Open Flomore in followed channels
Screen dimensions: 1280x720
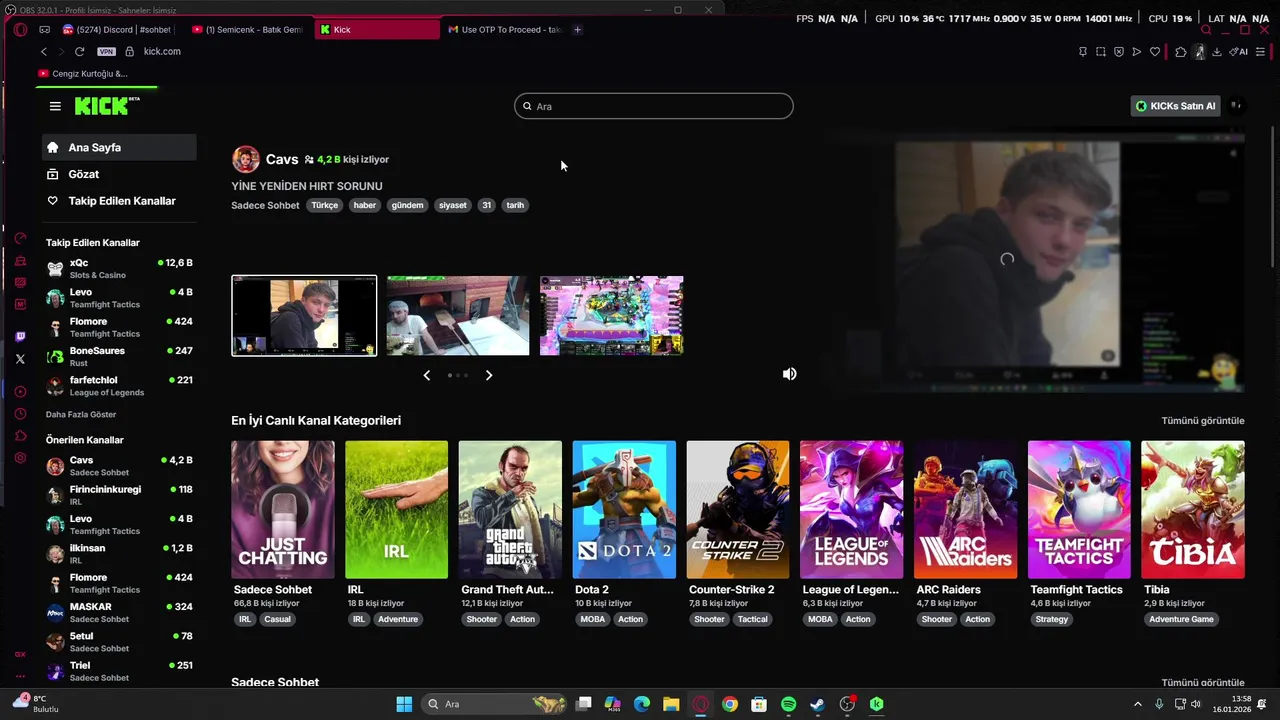[119, 327]
